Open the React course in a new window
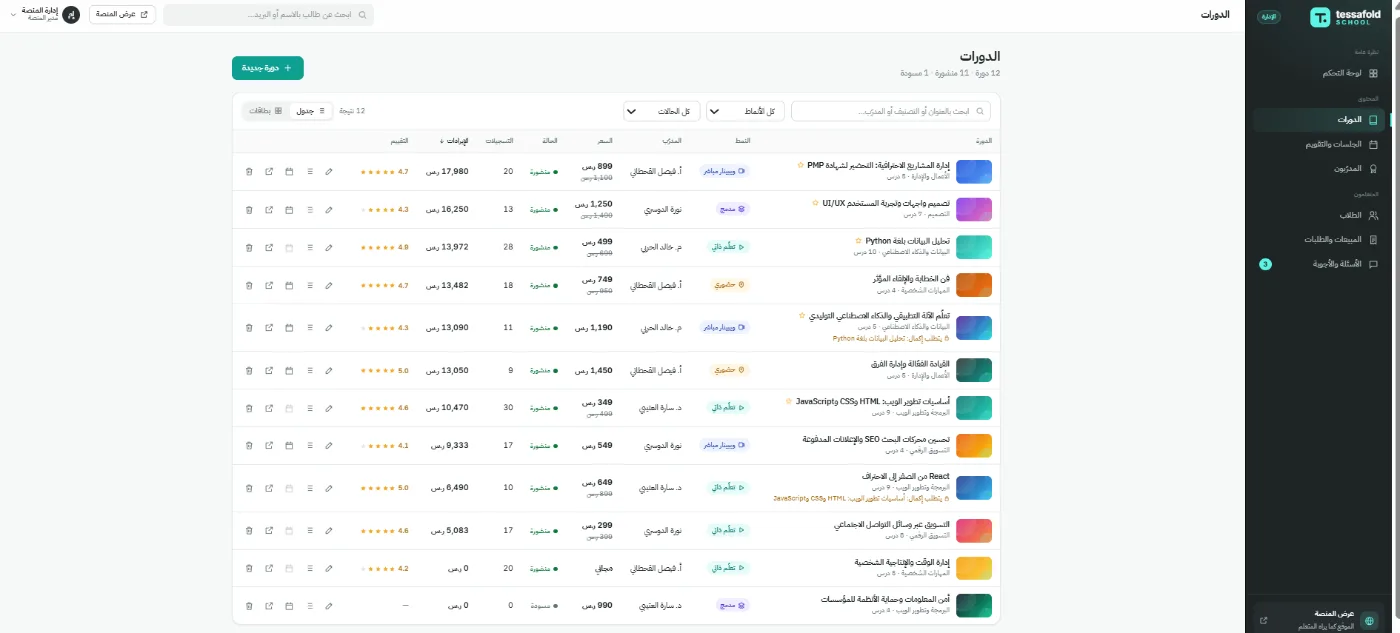Image resolution: width=1400 pixels, height=633 pixels. pyautogui.click(x=269, y=488)
